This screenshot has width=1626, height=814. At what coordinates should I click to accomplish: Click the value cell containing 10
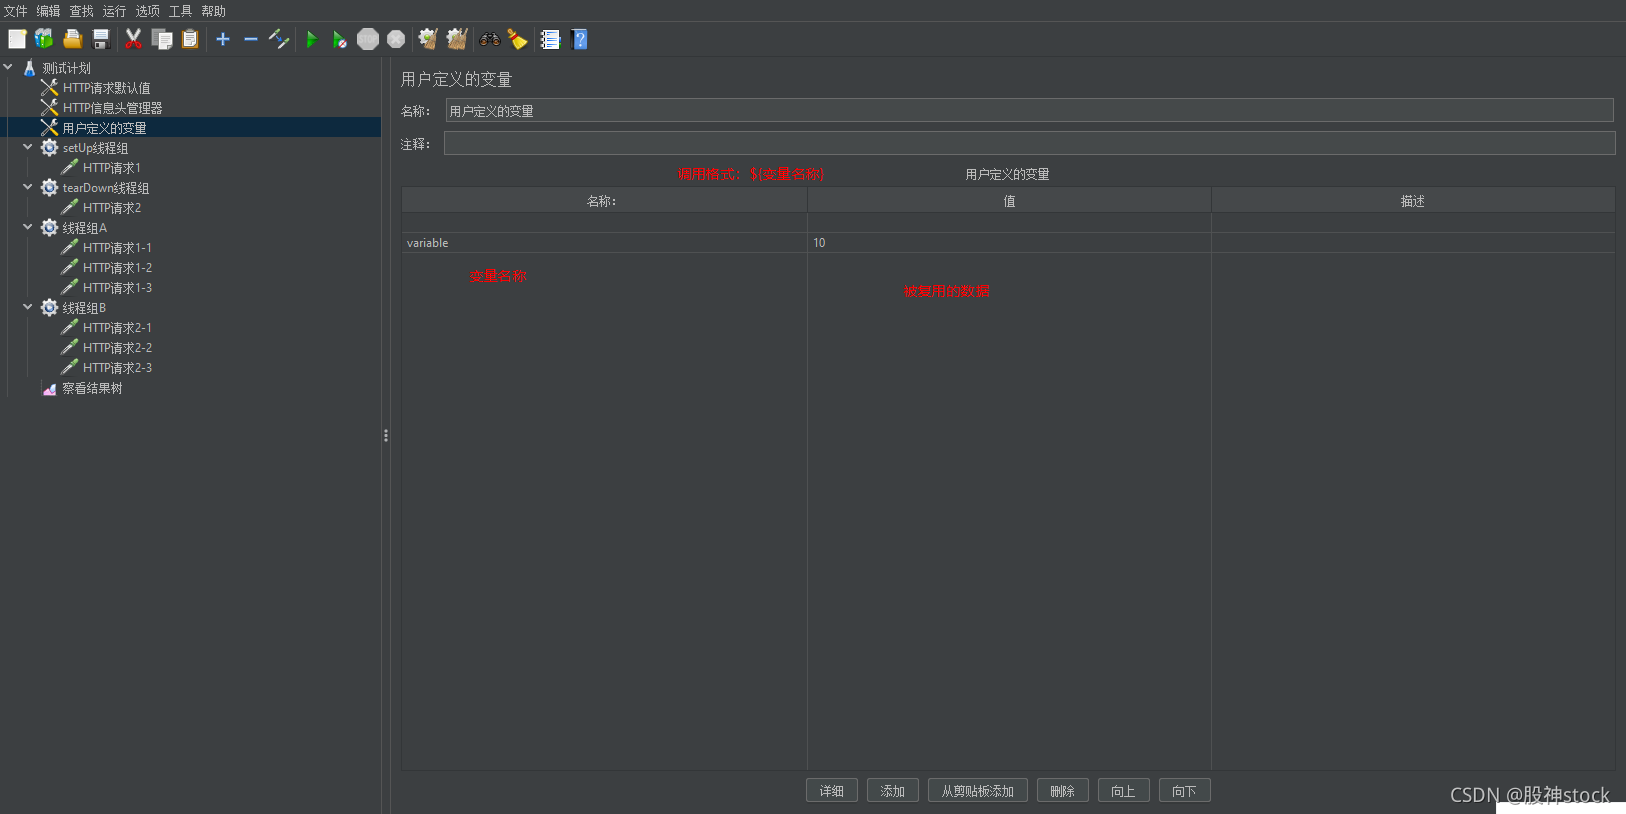(1009, 243)
